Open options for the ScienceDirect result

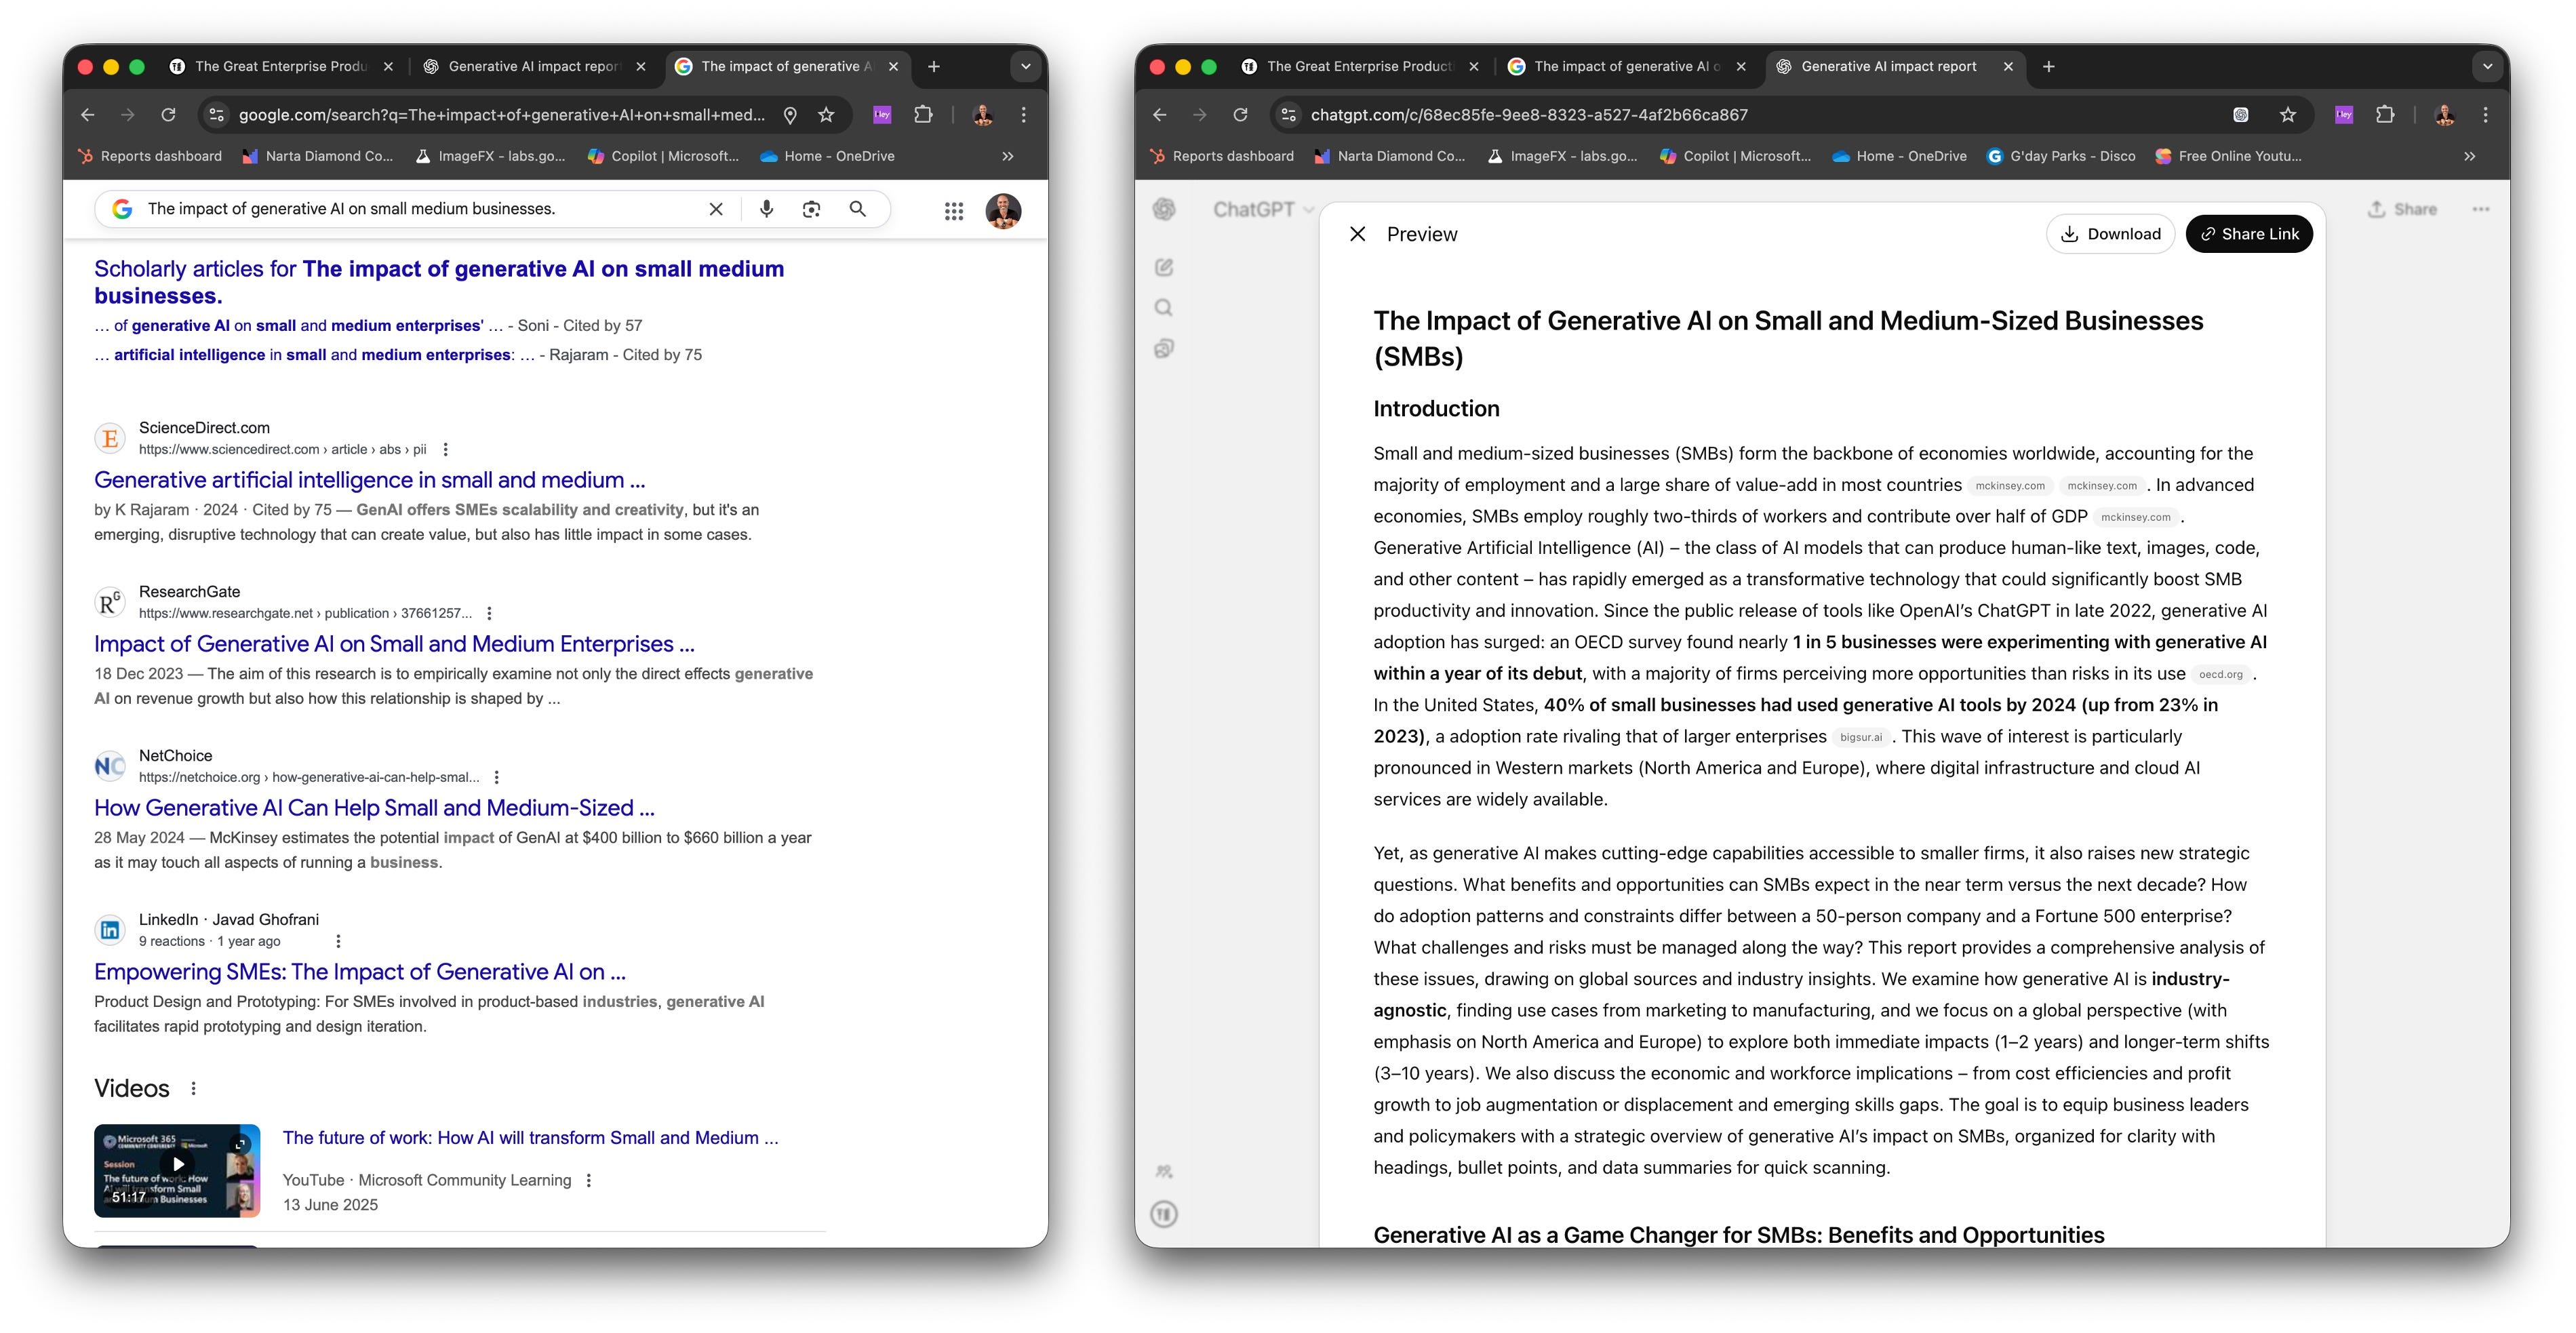446,449
